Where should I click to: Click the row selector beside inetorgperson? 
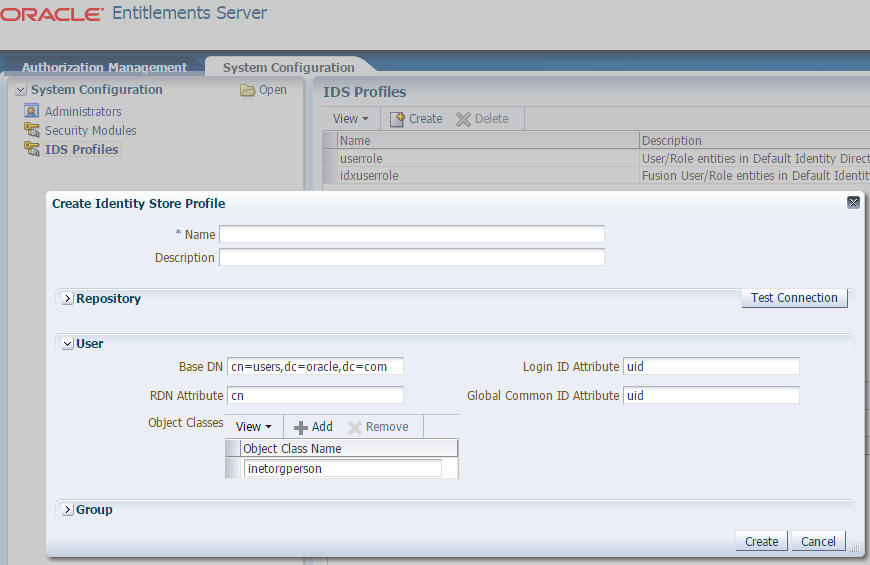click(x=233, y=468)
